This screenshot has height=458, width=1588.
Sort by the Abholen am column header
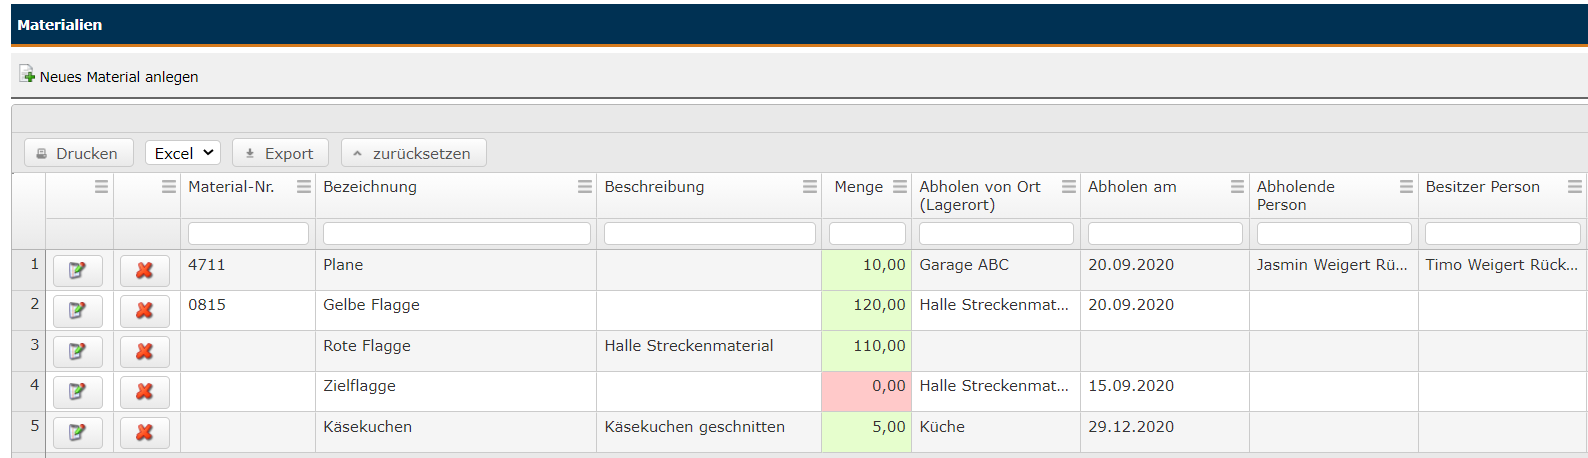click(1132, 187)
